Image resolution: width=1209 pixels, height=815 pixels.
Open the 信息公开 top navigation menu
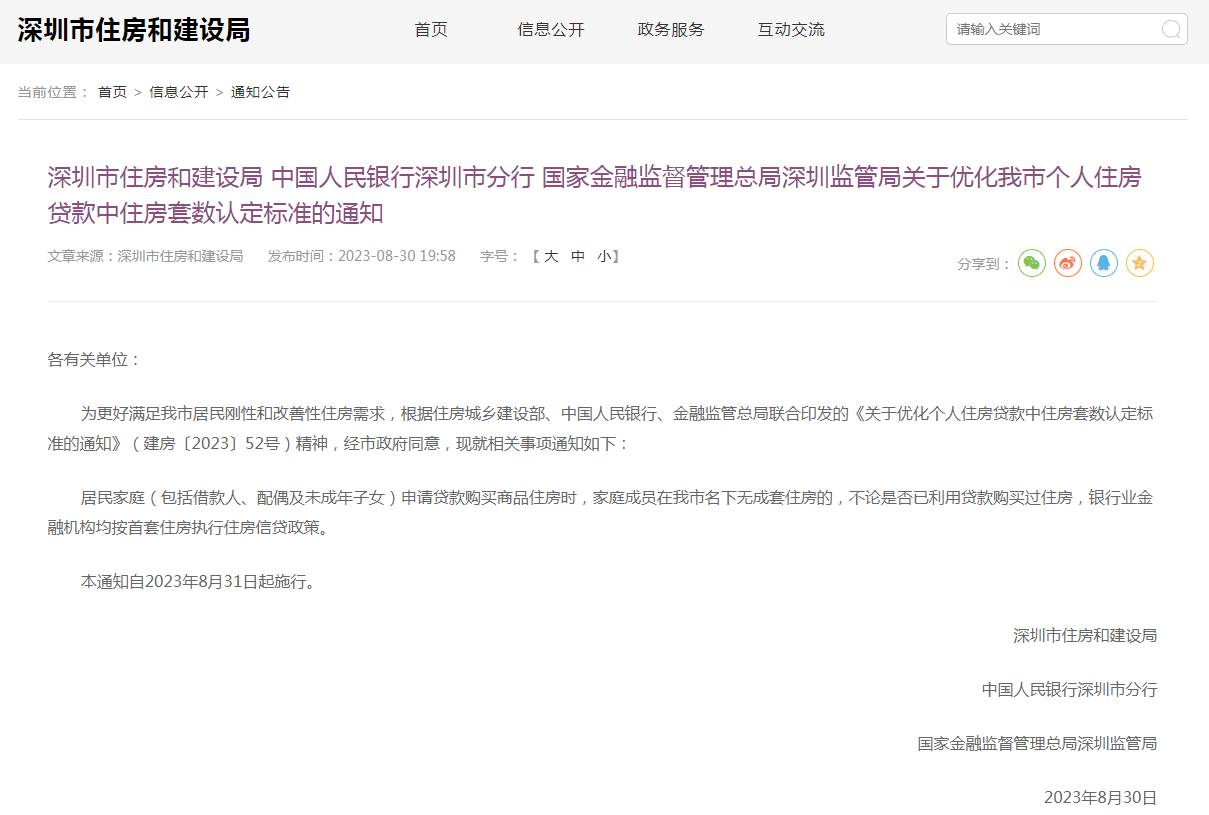[550, 30]
